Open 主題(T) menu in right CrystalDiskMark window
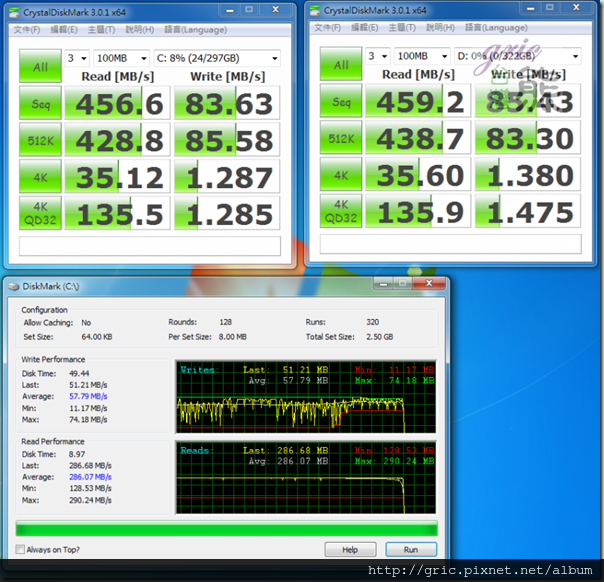 402,28
